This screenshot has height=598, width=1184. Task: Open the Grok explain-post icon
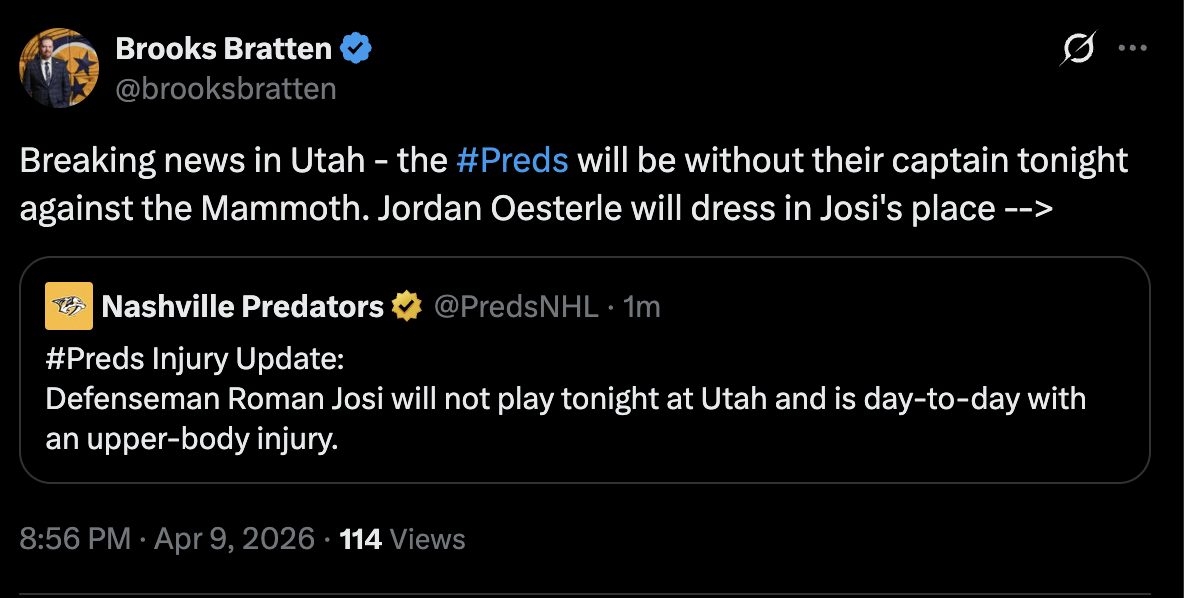click(x=1079, y=48)
